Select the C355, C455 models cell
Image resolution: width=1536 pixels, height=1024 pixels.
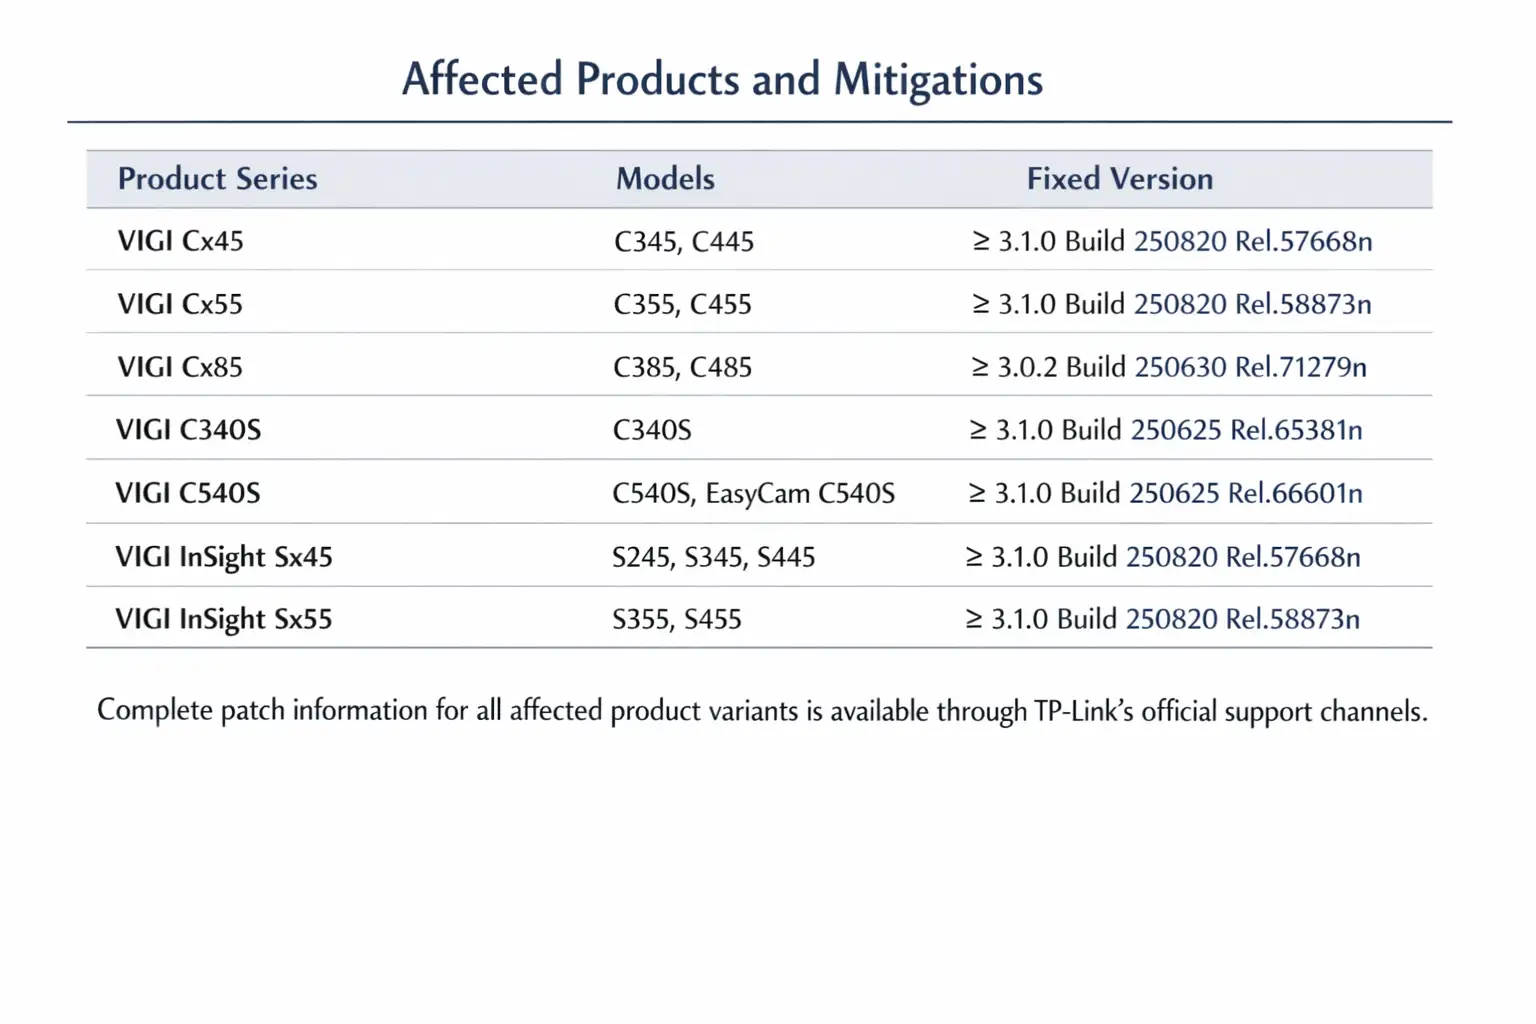682,304
